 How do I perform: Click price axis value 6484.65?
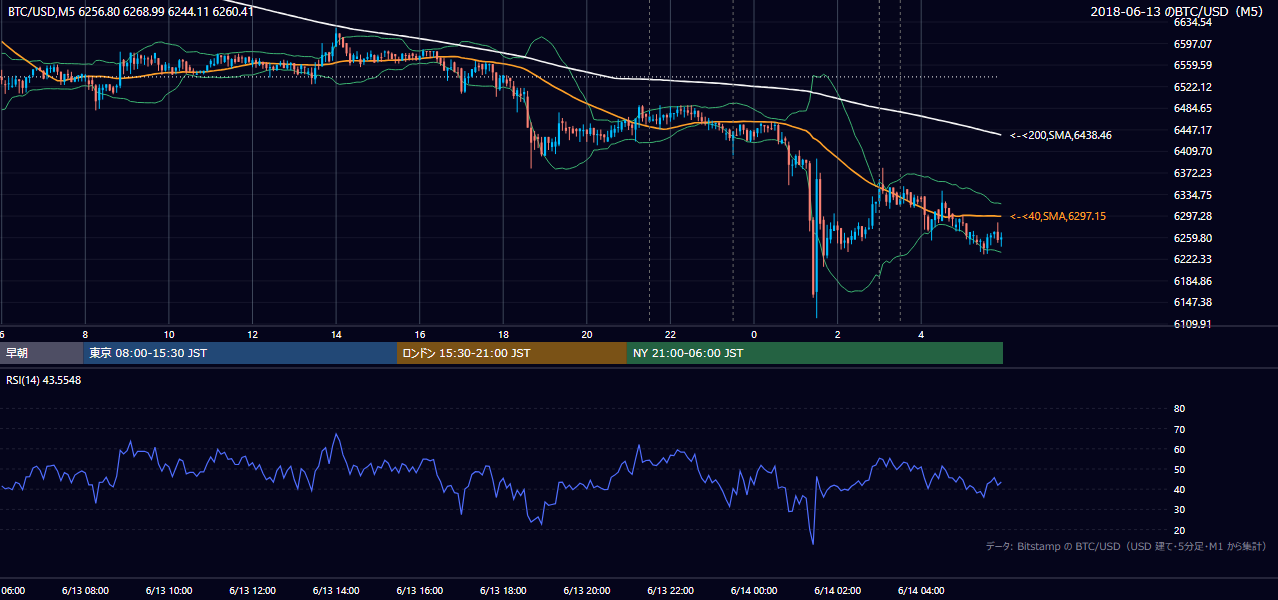1192,108
